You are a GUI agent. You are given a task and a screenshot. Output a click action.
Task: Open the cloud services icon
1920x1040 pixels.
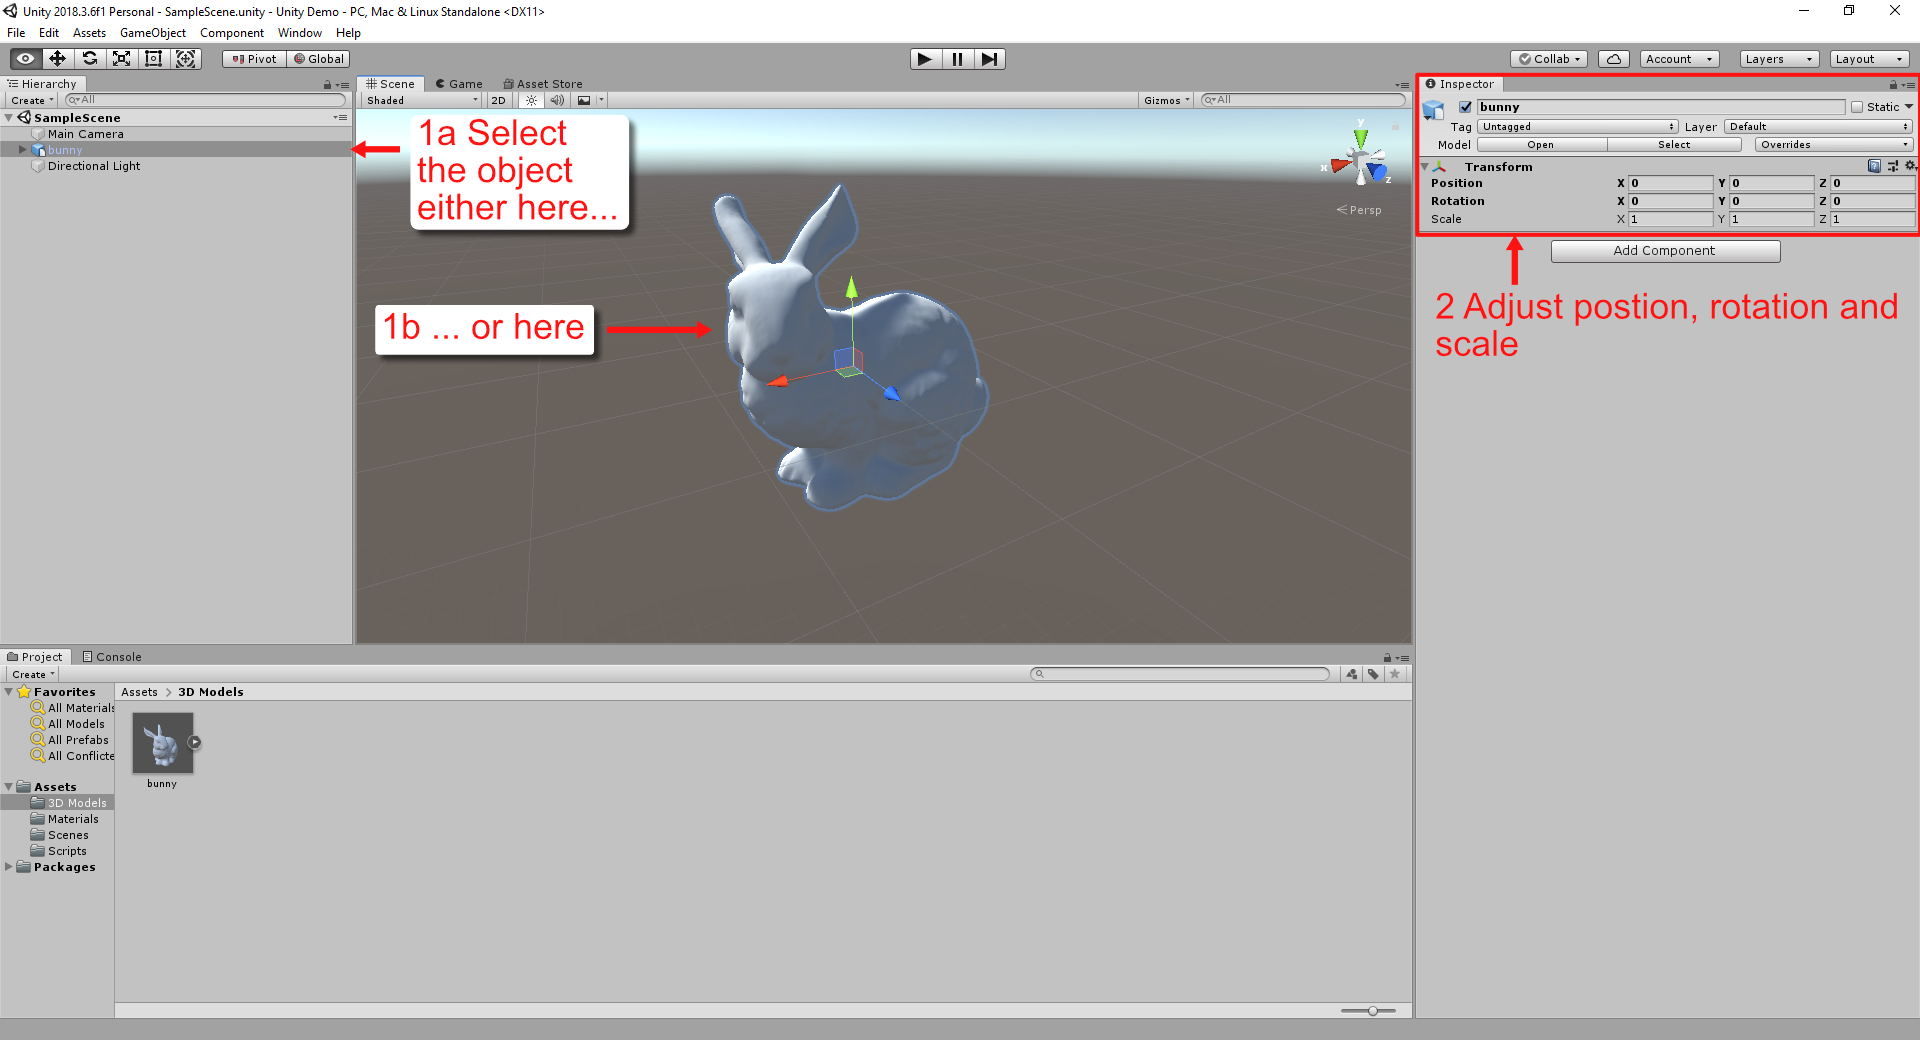click(1613, 59)
